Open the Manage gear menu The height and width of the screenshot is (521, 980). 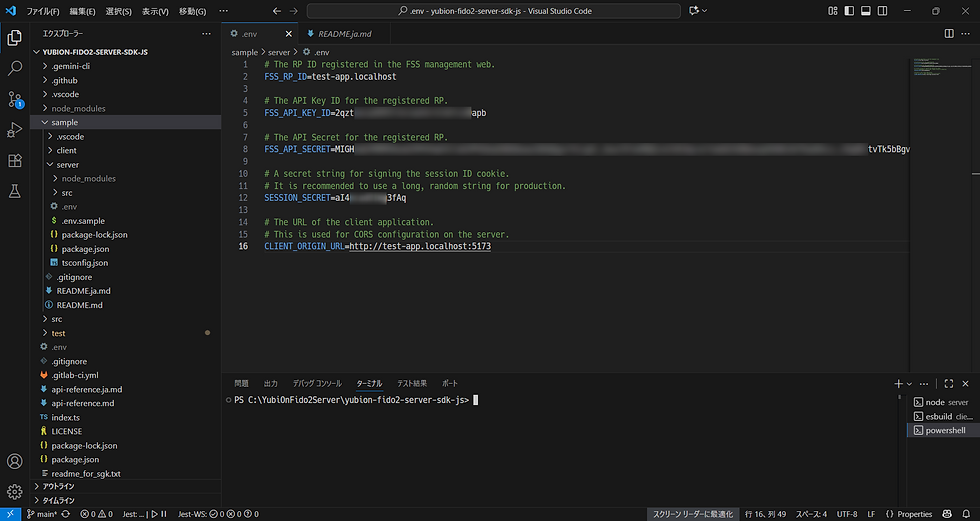(x=14, y=492)
